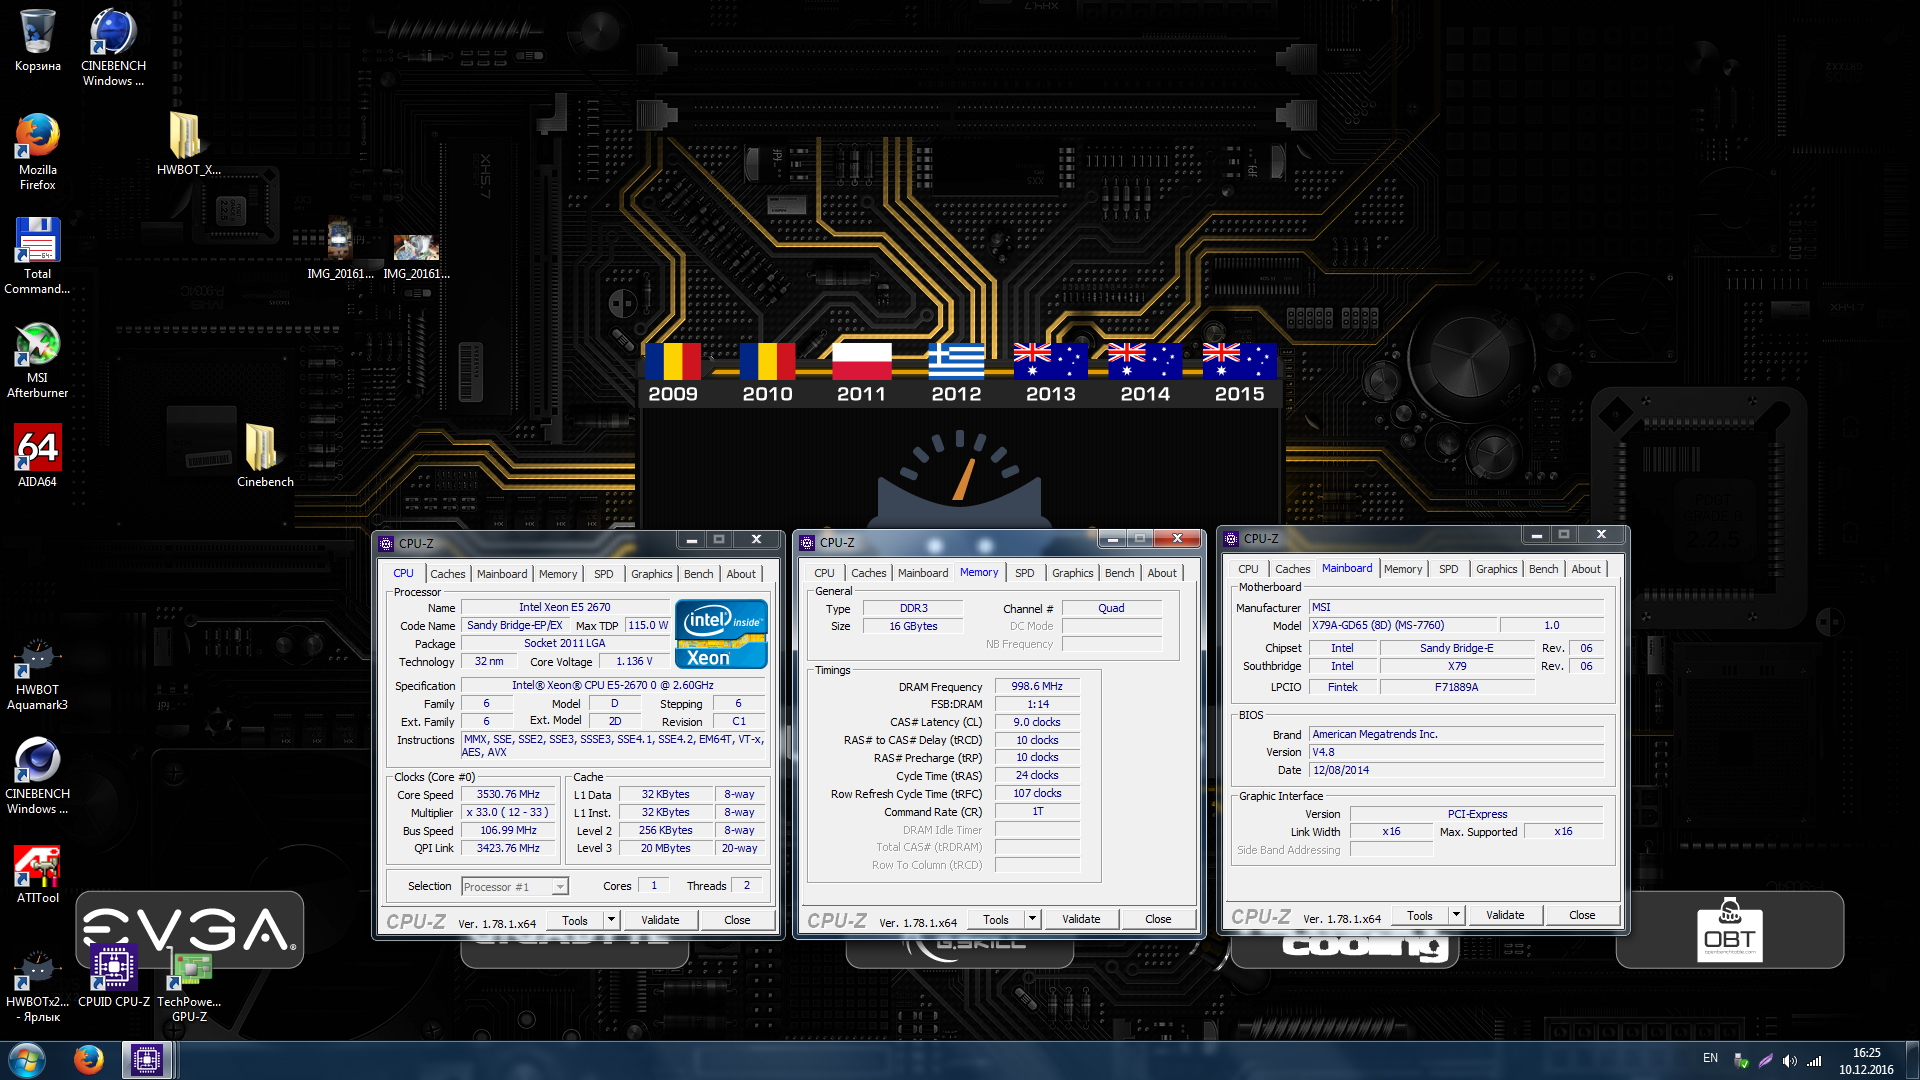The image size is (1920, 1080).
Task: Open the Cinebench folder on the desktop
Action: click(265, 455)
